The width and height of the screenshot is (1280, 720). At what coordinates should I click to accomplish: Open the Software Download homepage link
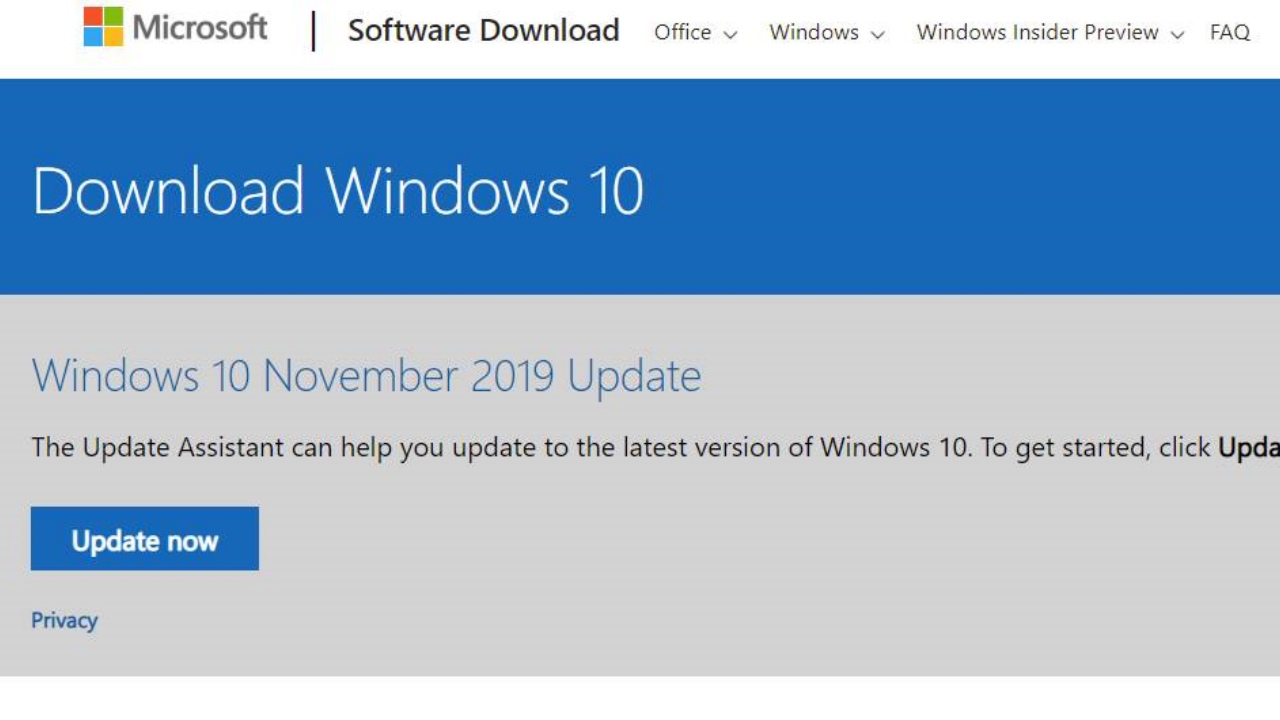click(483, 31)
